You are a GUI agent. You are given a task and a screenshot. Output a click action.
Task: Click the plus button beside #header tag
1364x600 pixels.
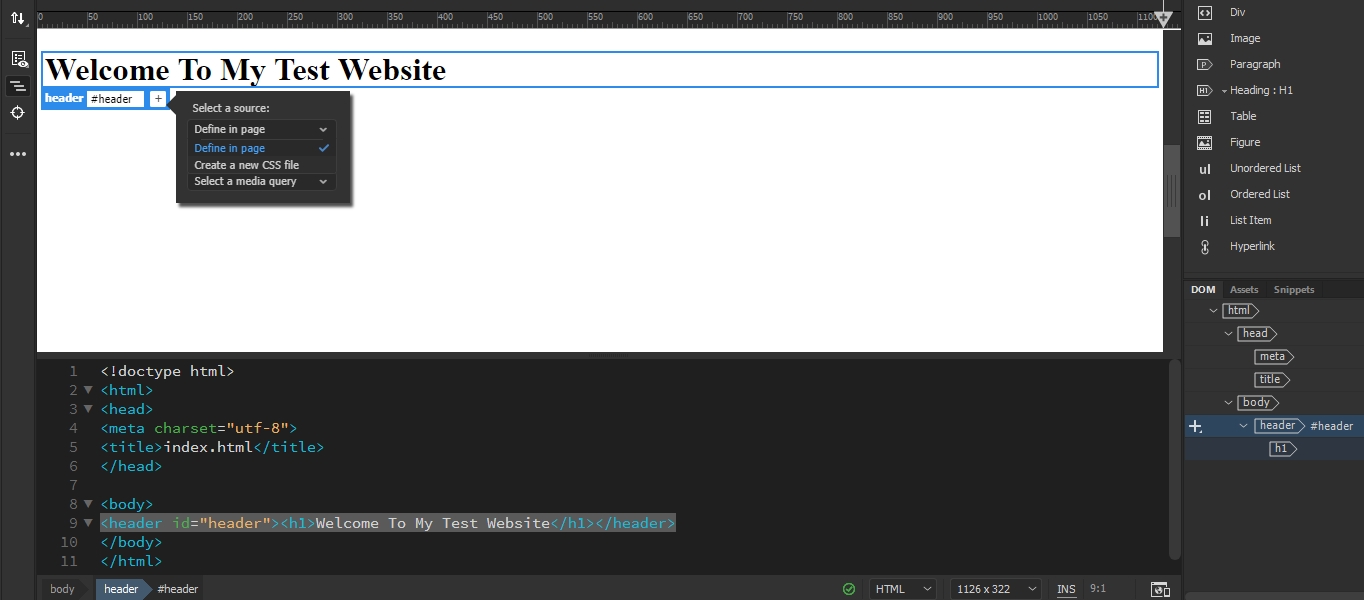click(x=158, y=98)
